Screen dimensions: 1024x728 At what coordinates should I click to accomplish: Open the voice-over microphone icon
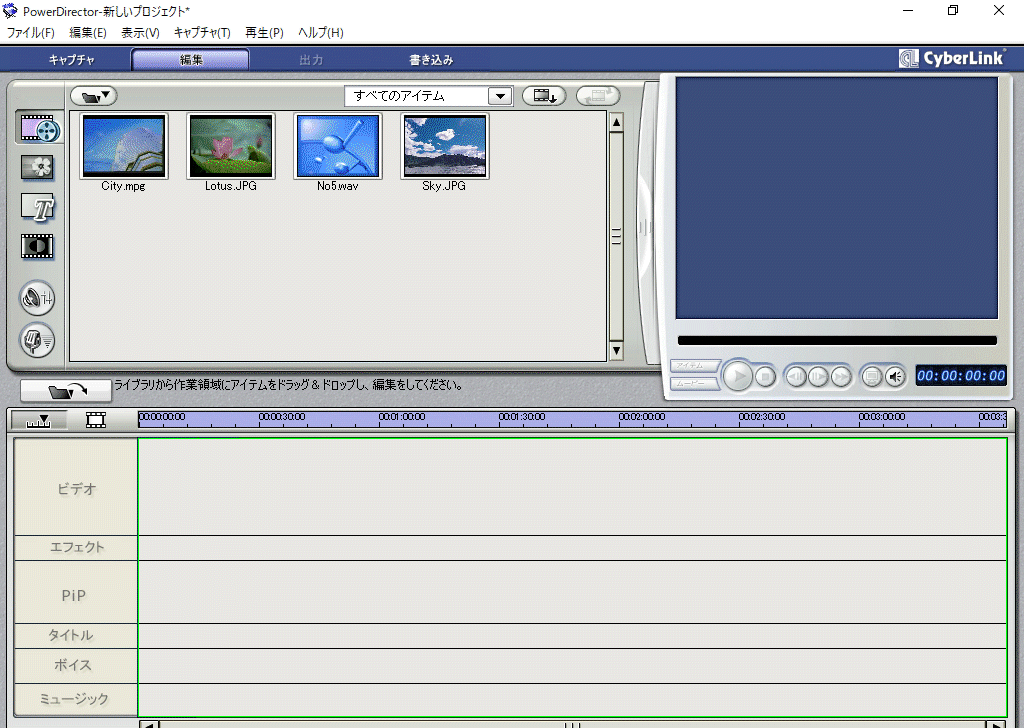pyautogui.click(x=38, y=341)
